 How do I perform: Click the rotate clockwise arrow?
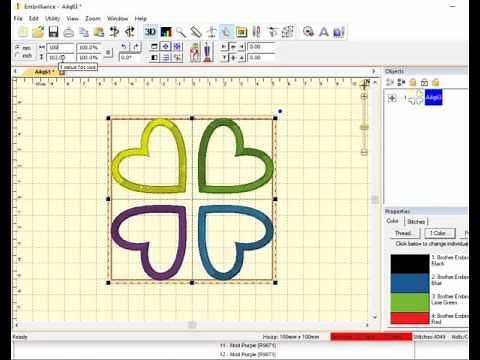click(x=136, y=47)
